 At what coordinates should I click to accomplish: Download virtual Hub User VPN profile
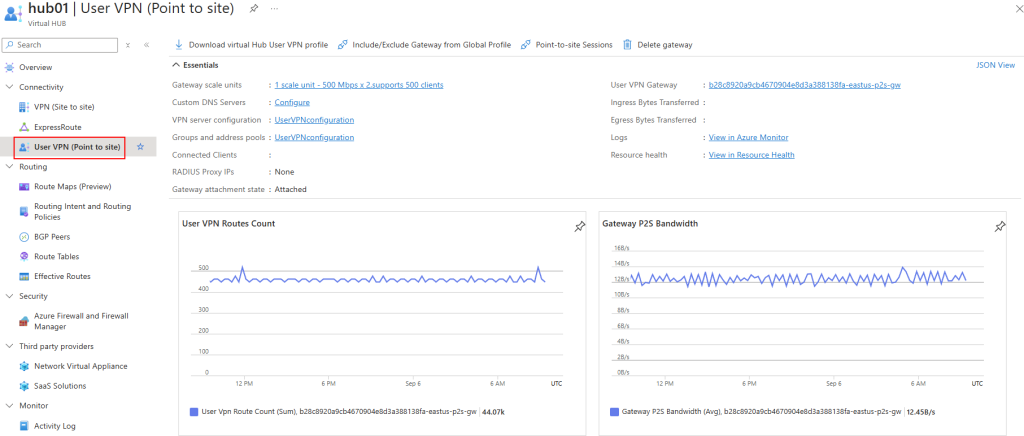[258, 45]
